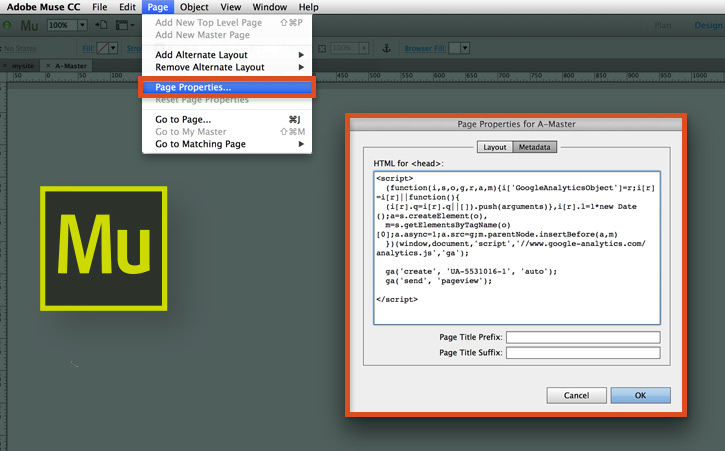Screen dimensions: 725x451
Task: Choose Go to Page... menu item
Action: (227, 119)
